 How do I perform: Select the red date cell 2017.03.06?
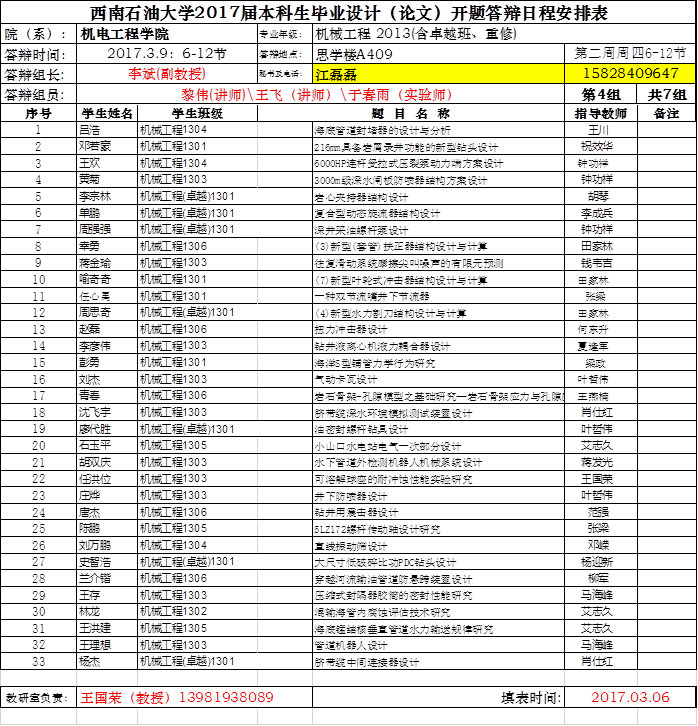point(631,696)
